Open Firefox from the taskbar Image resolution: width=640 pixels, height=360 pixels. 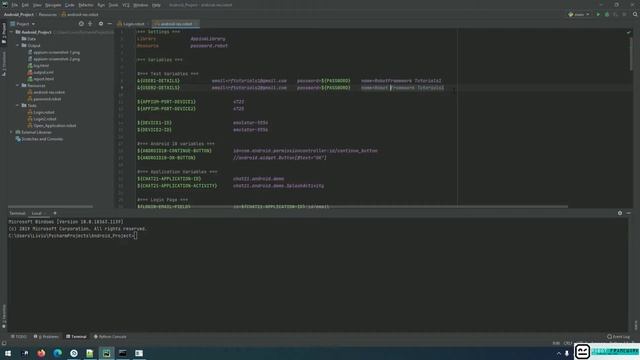[x=41, y=353]
